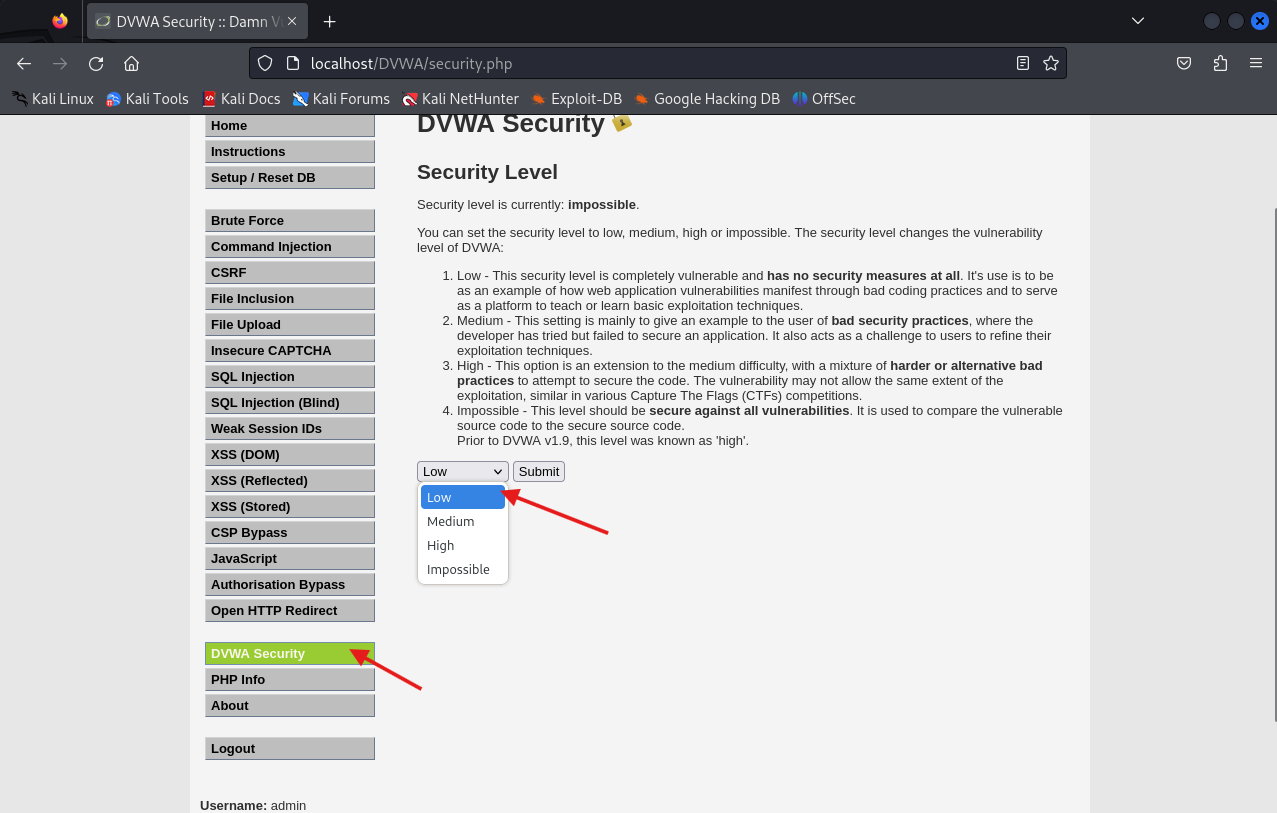The image size is (1277, 813).
Task: Open the OffSec bookmark
Action: (824, 98)
